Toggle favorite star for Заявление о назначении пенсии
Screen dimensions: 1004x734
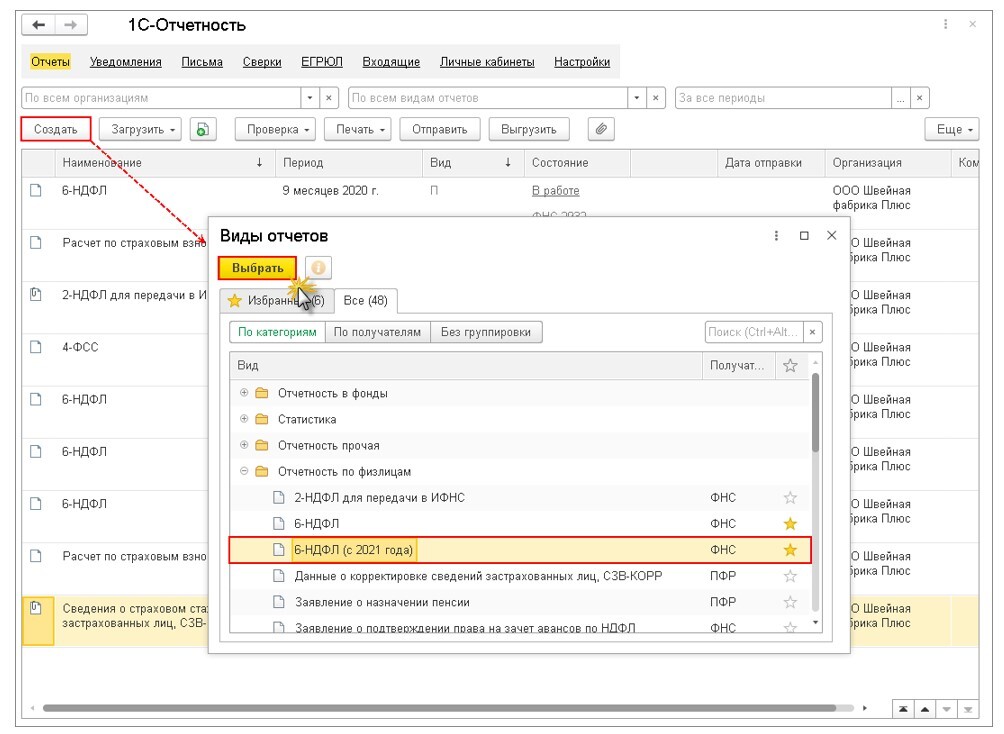pos(790,602)
